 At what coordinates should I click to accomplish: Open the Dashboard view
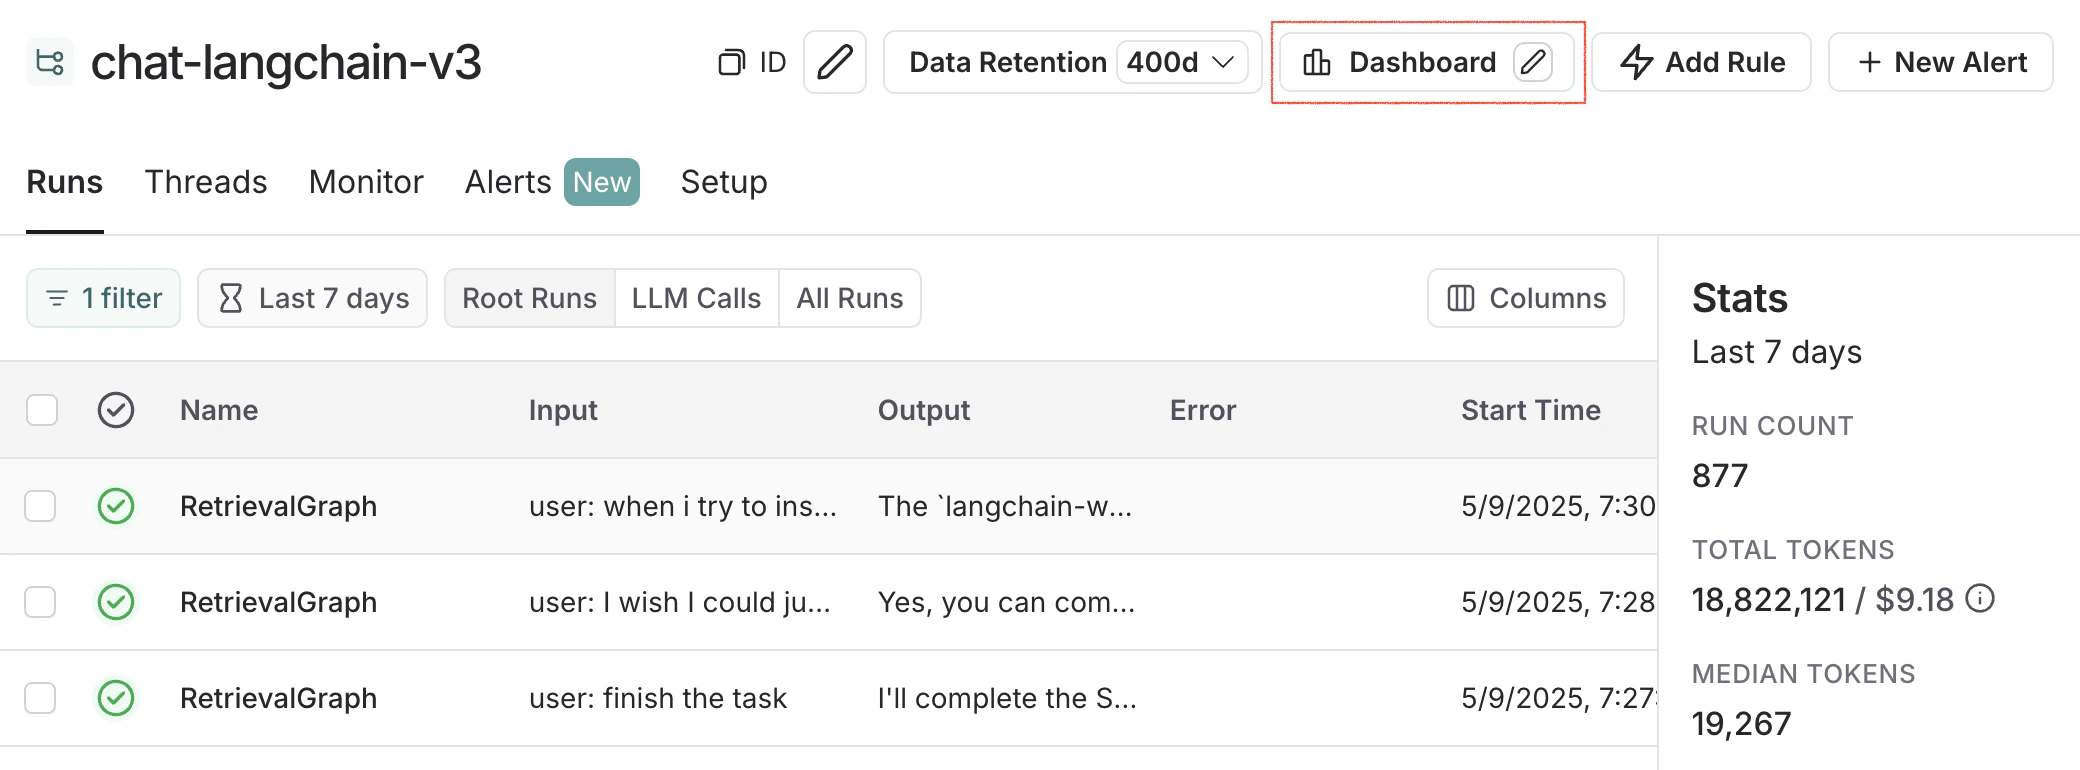coord(1422,62)
